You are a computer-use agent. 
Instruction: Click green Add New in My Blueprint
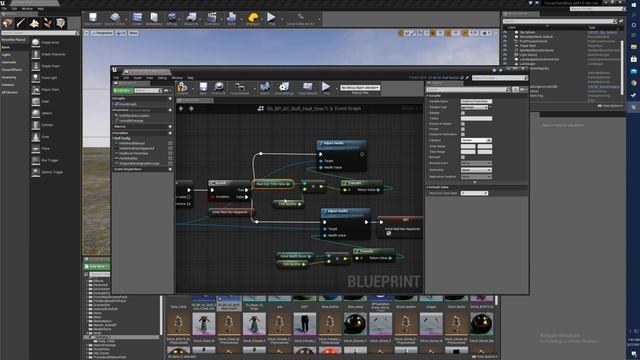pyautogui.click(x=123, y=91)
